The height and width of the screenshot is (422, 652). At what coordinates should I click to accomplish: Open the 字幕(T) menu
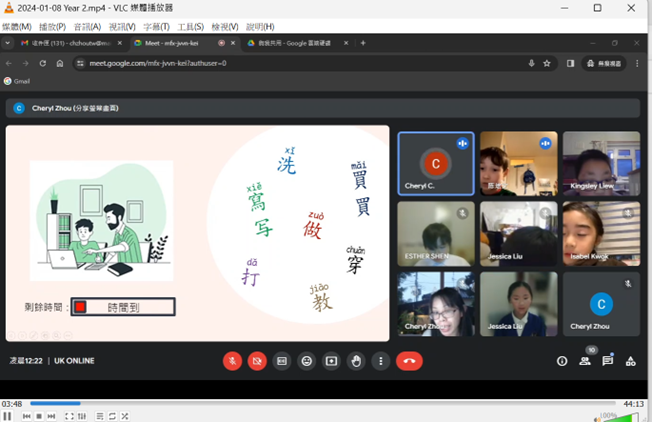(x=156, y=27)
